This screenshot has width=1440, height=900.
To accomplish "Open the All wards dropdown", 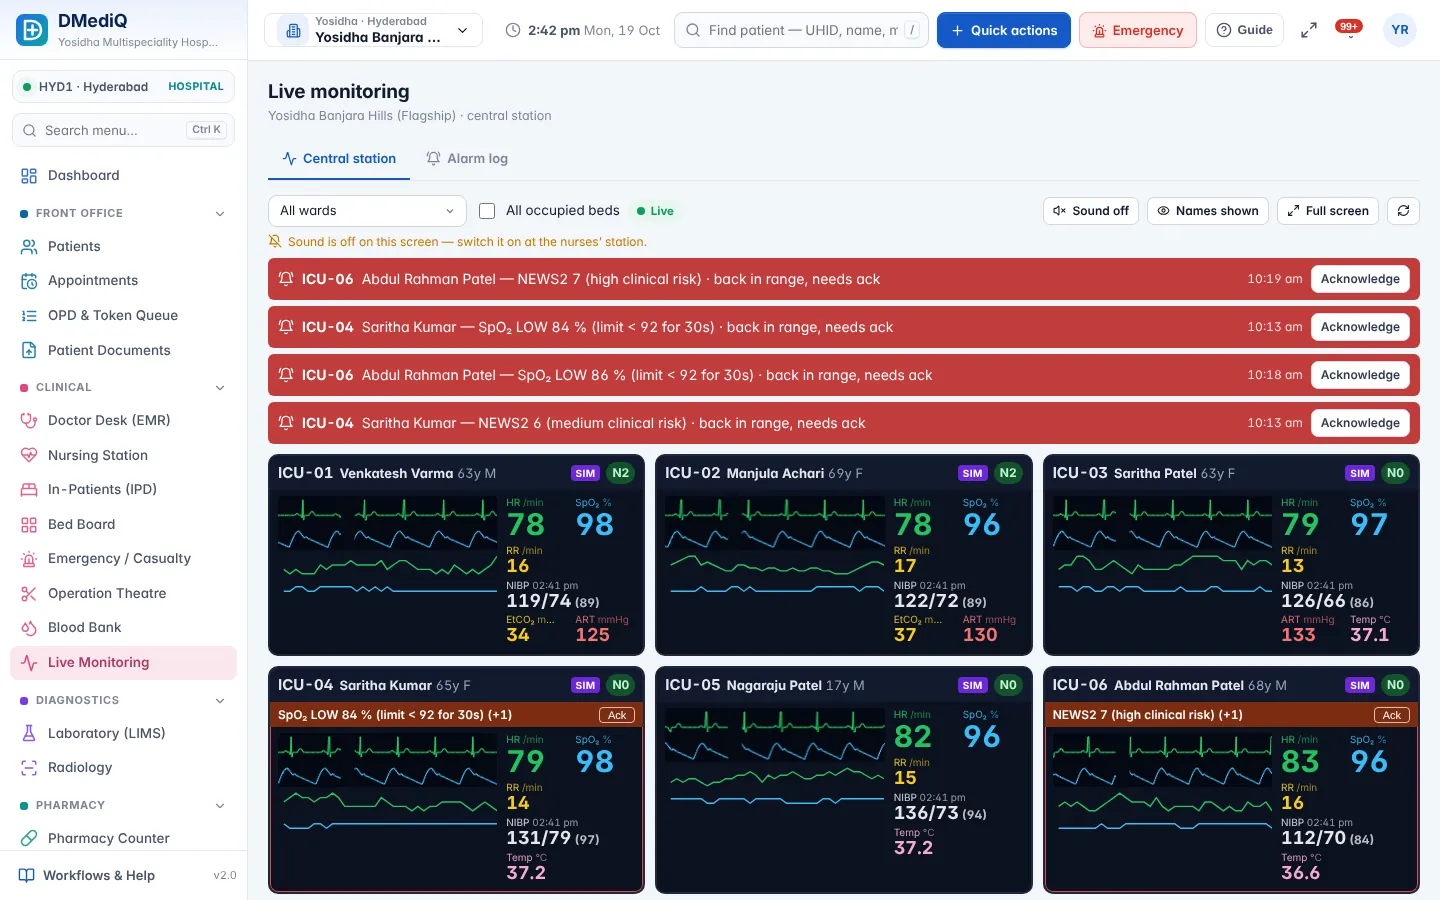I will [x=367, y=211].
